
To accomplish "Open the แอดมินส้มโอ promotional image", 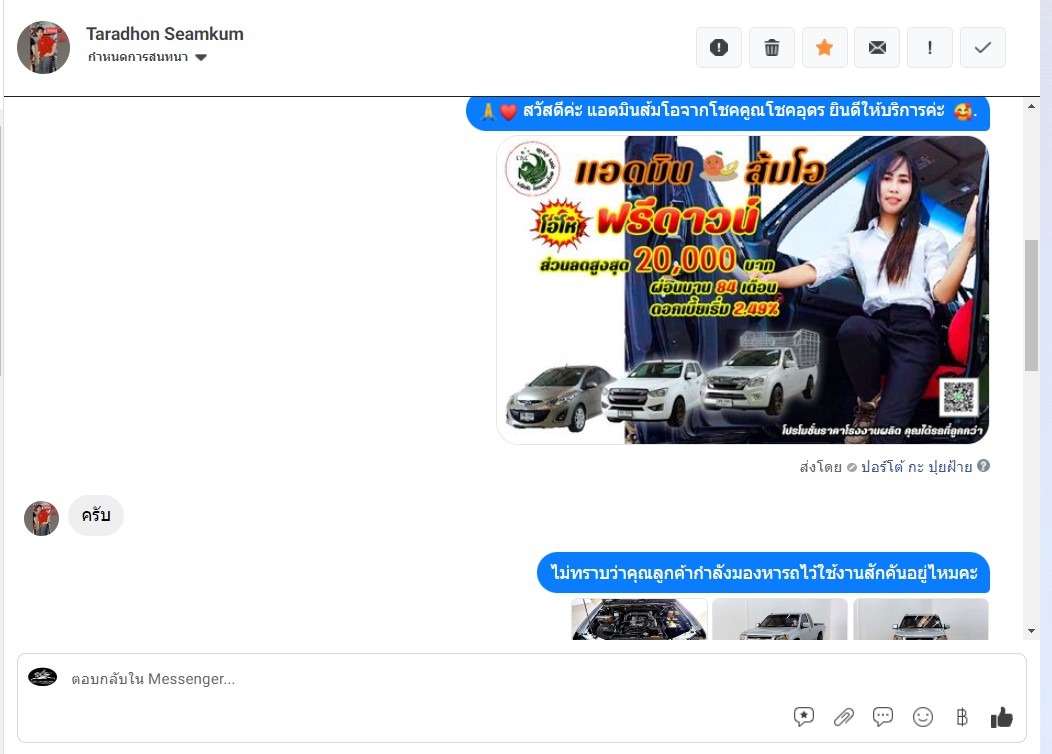I will click(x=742, y=290).
